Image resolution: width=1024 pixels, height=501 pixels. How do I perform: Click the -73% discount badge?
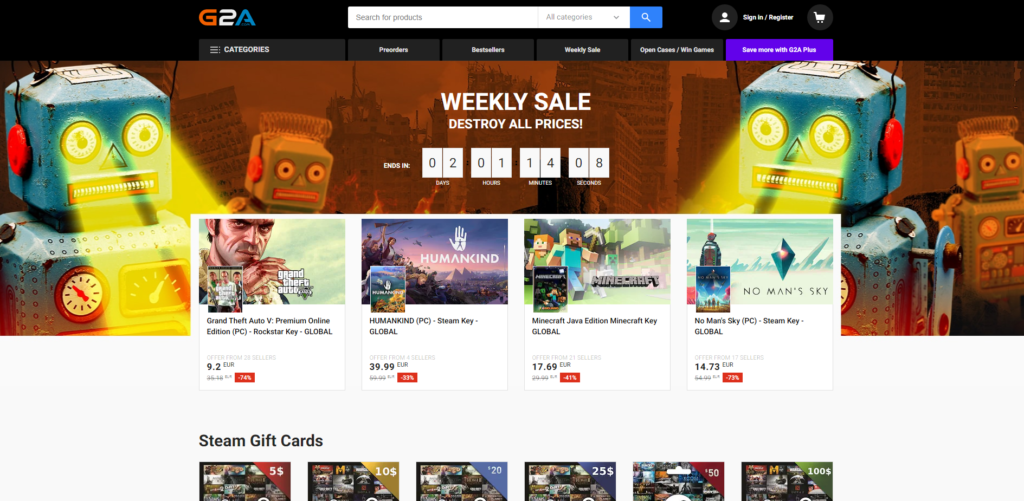tap(733, 378)
